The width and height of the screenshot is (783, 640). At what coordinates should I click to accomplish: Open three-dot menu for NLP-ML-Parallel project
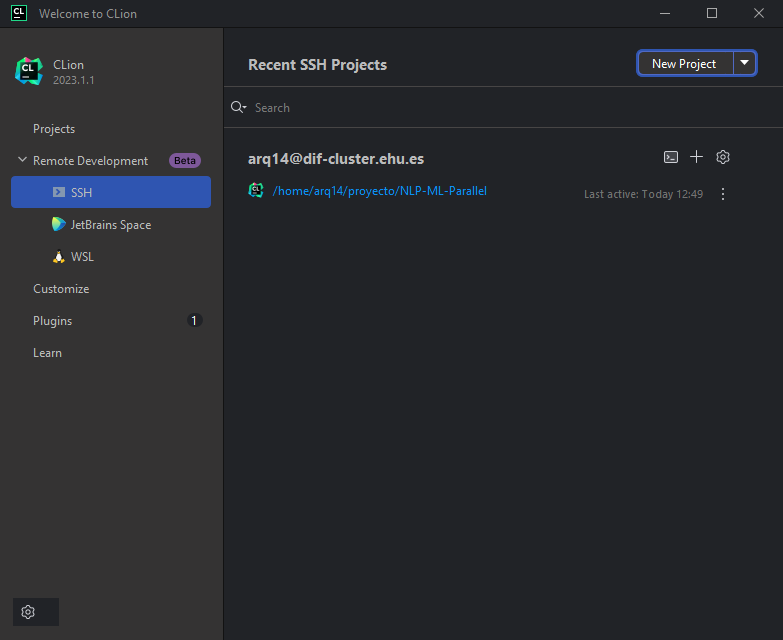click(x=723, y=194)
